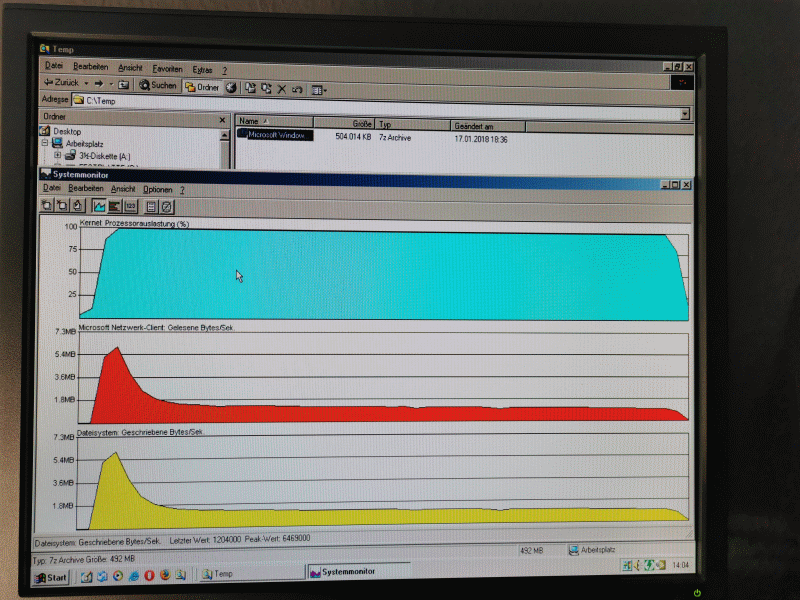
Task: Expand the 3½-Diskette (A:) tree node
Action: coord(57,156)
